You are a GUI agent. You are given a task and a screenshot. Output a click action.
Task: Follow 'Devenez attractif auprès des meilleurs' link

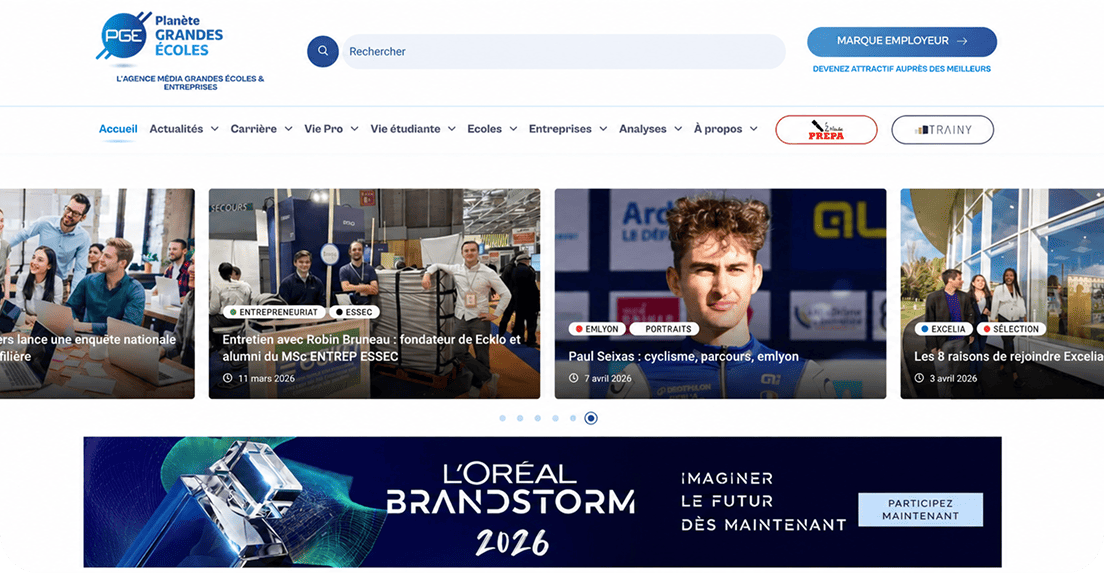(x=902, y=69)
